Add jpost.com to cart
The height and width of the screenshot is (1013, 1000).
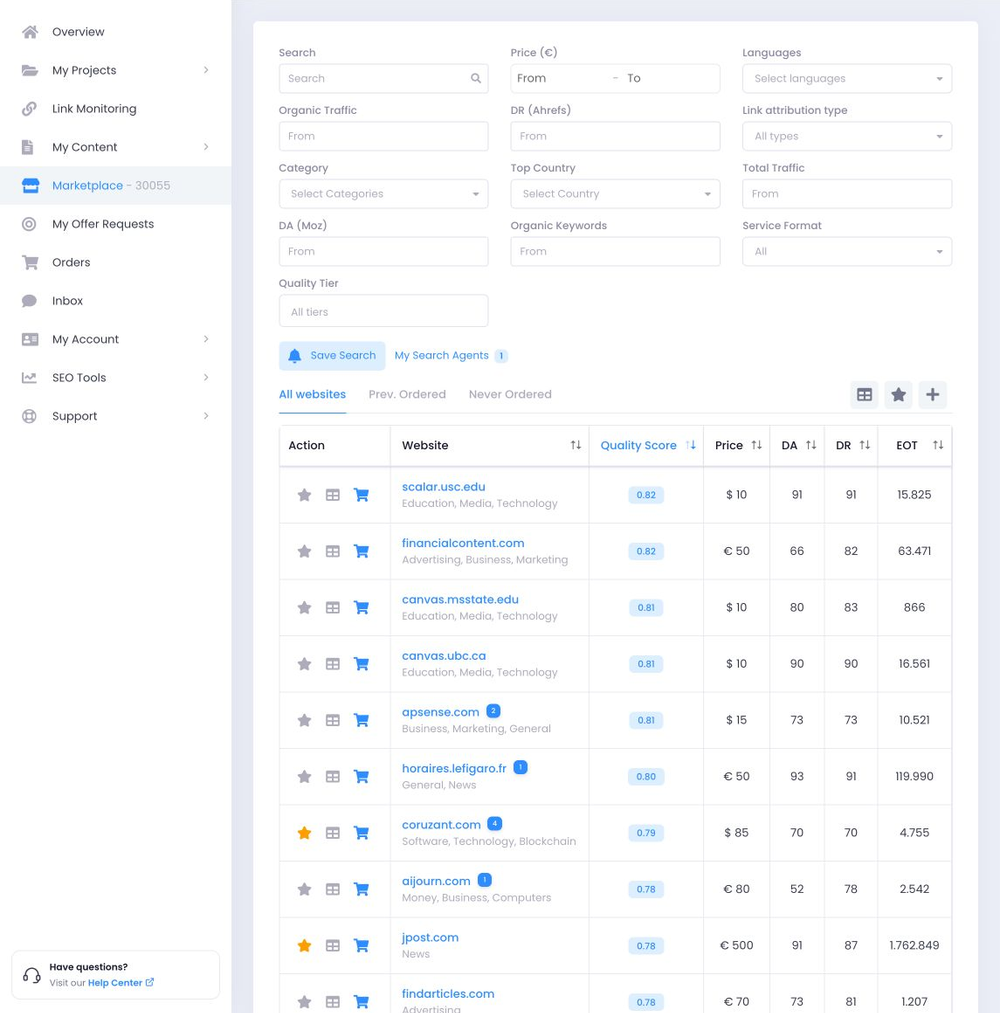click(x=362, y=945)
